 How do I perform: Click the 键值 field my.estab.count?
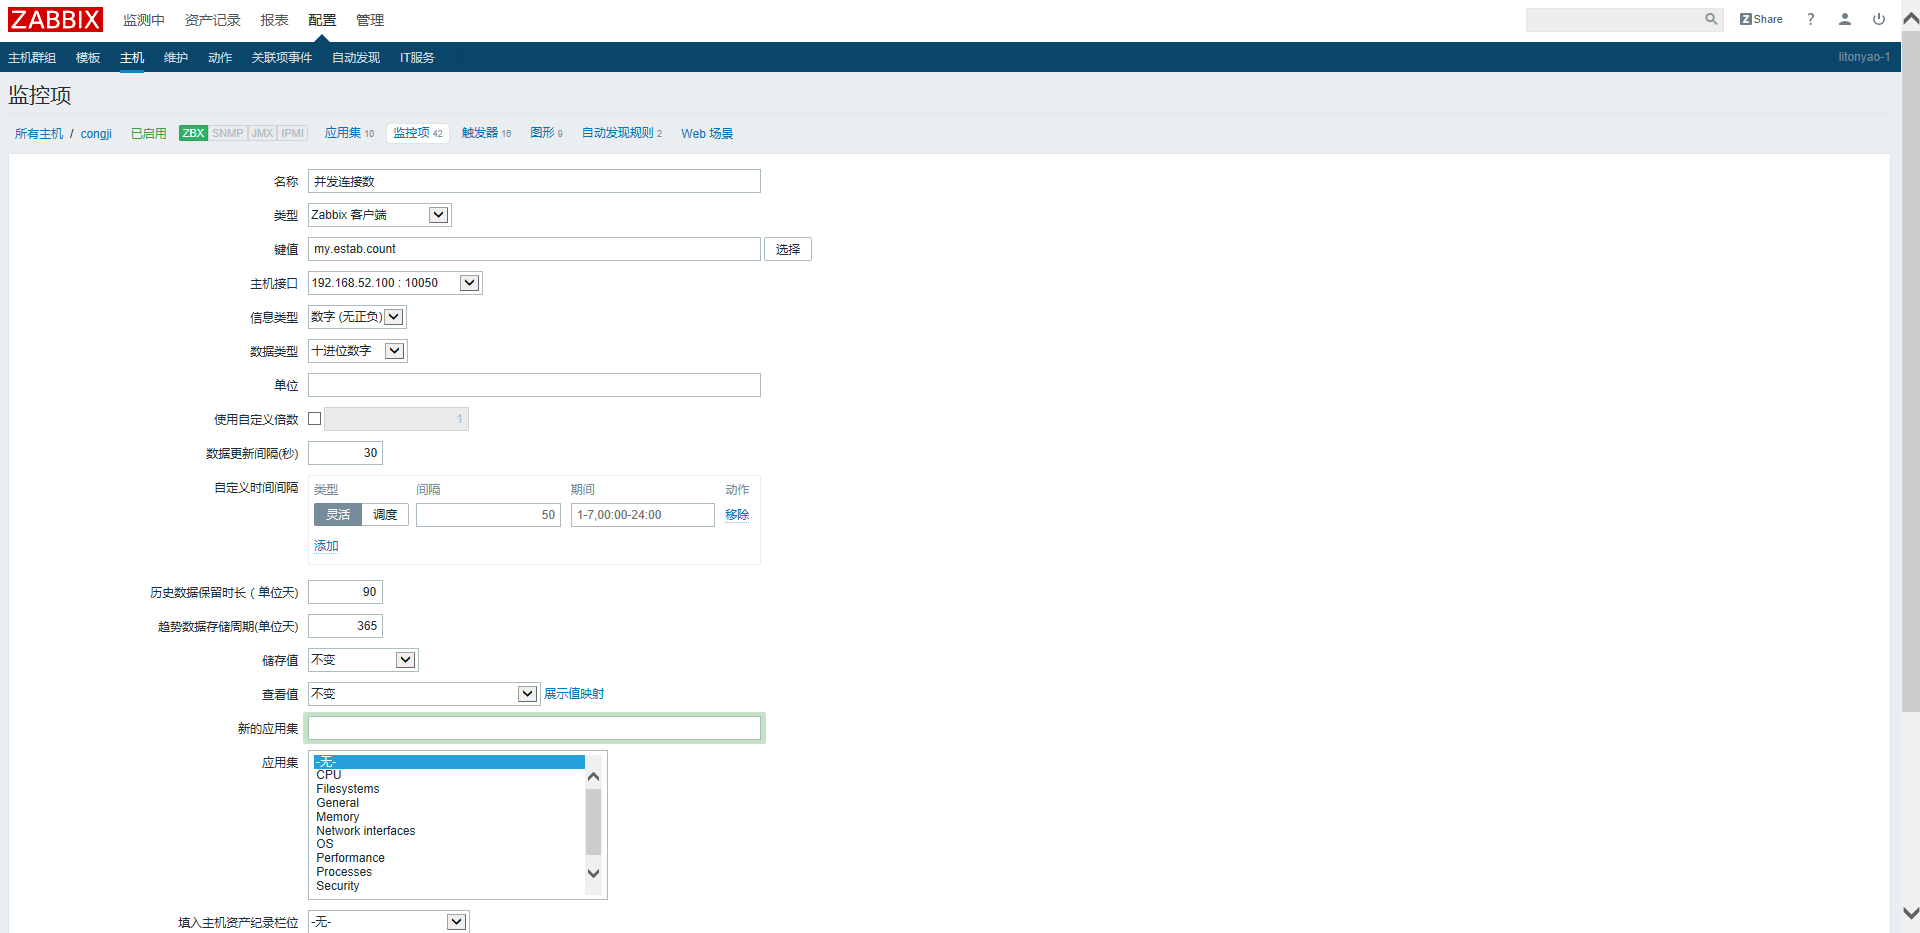(x=534, y=249)
